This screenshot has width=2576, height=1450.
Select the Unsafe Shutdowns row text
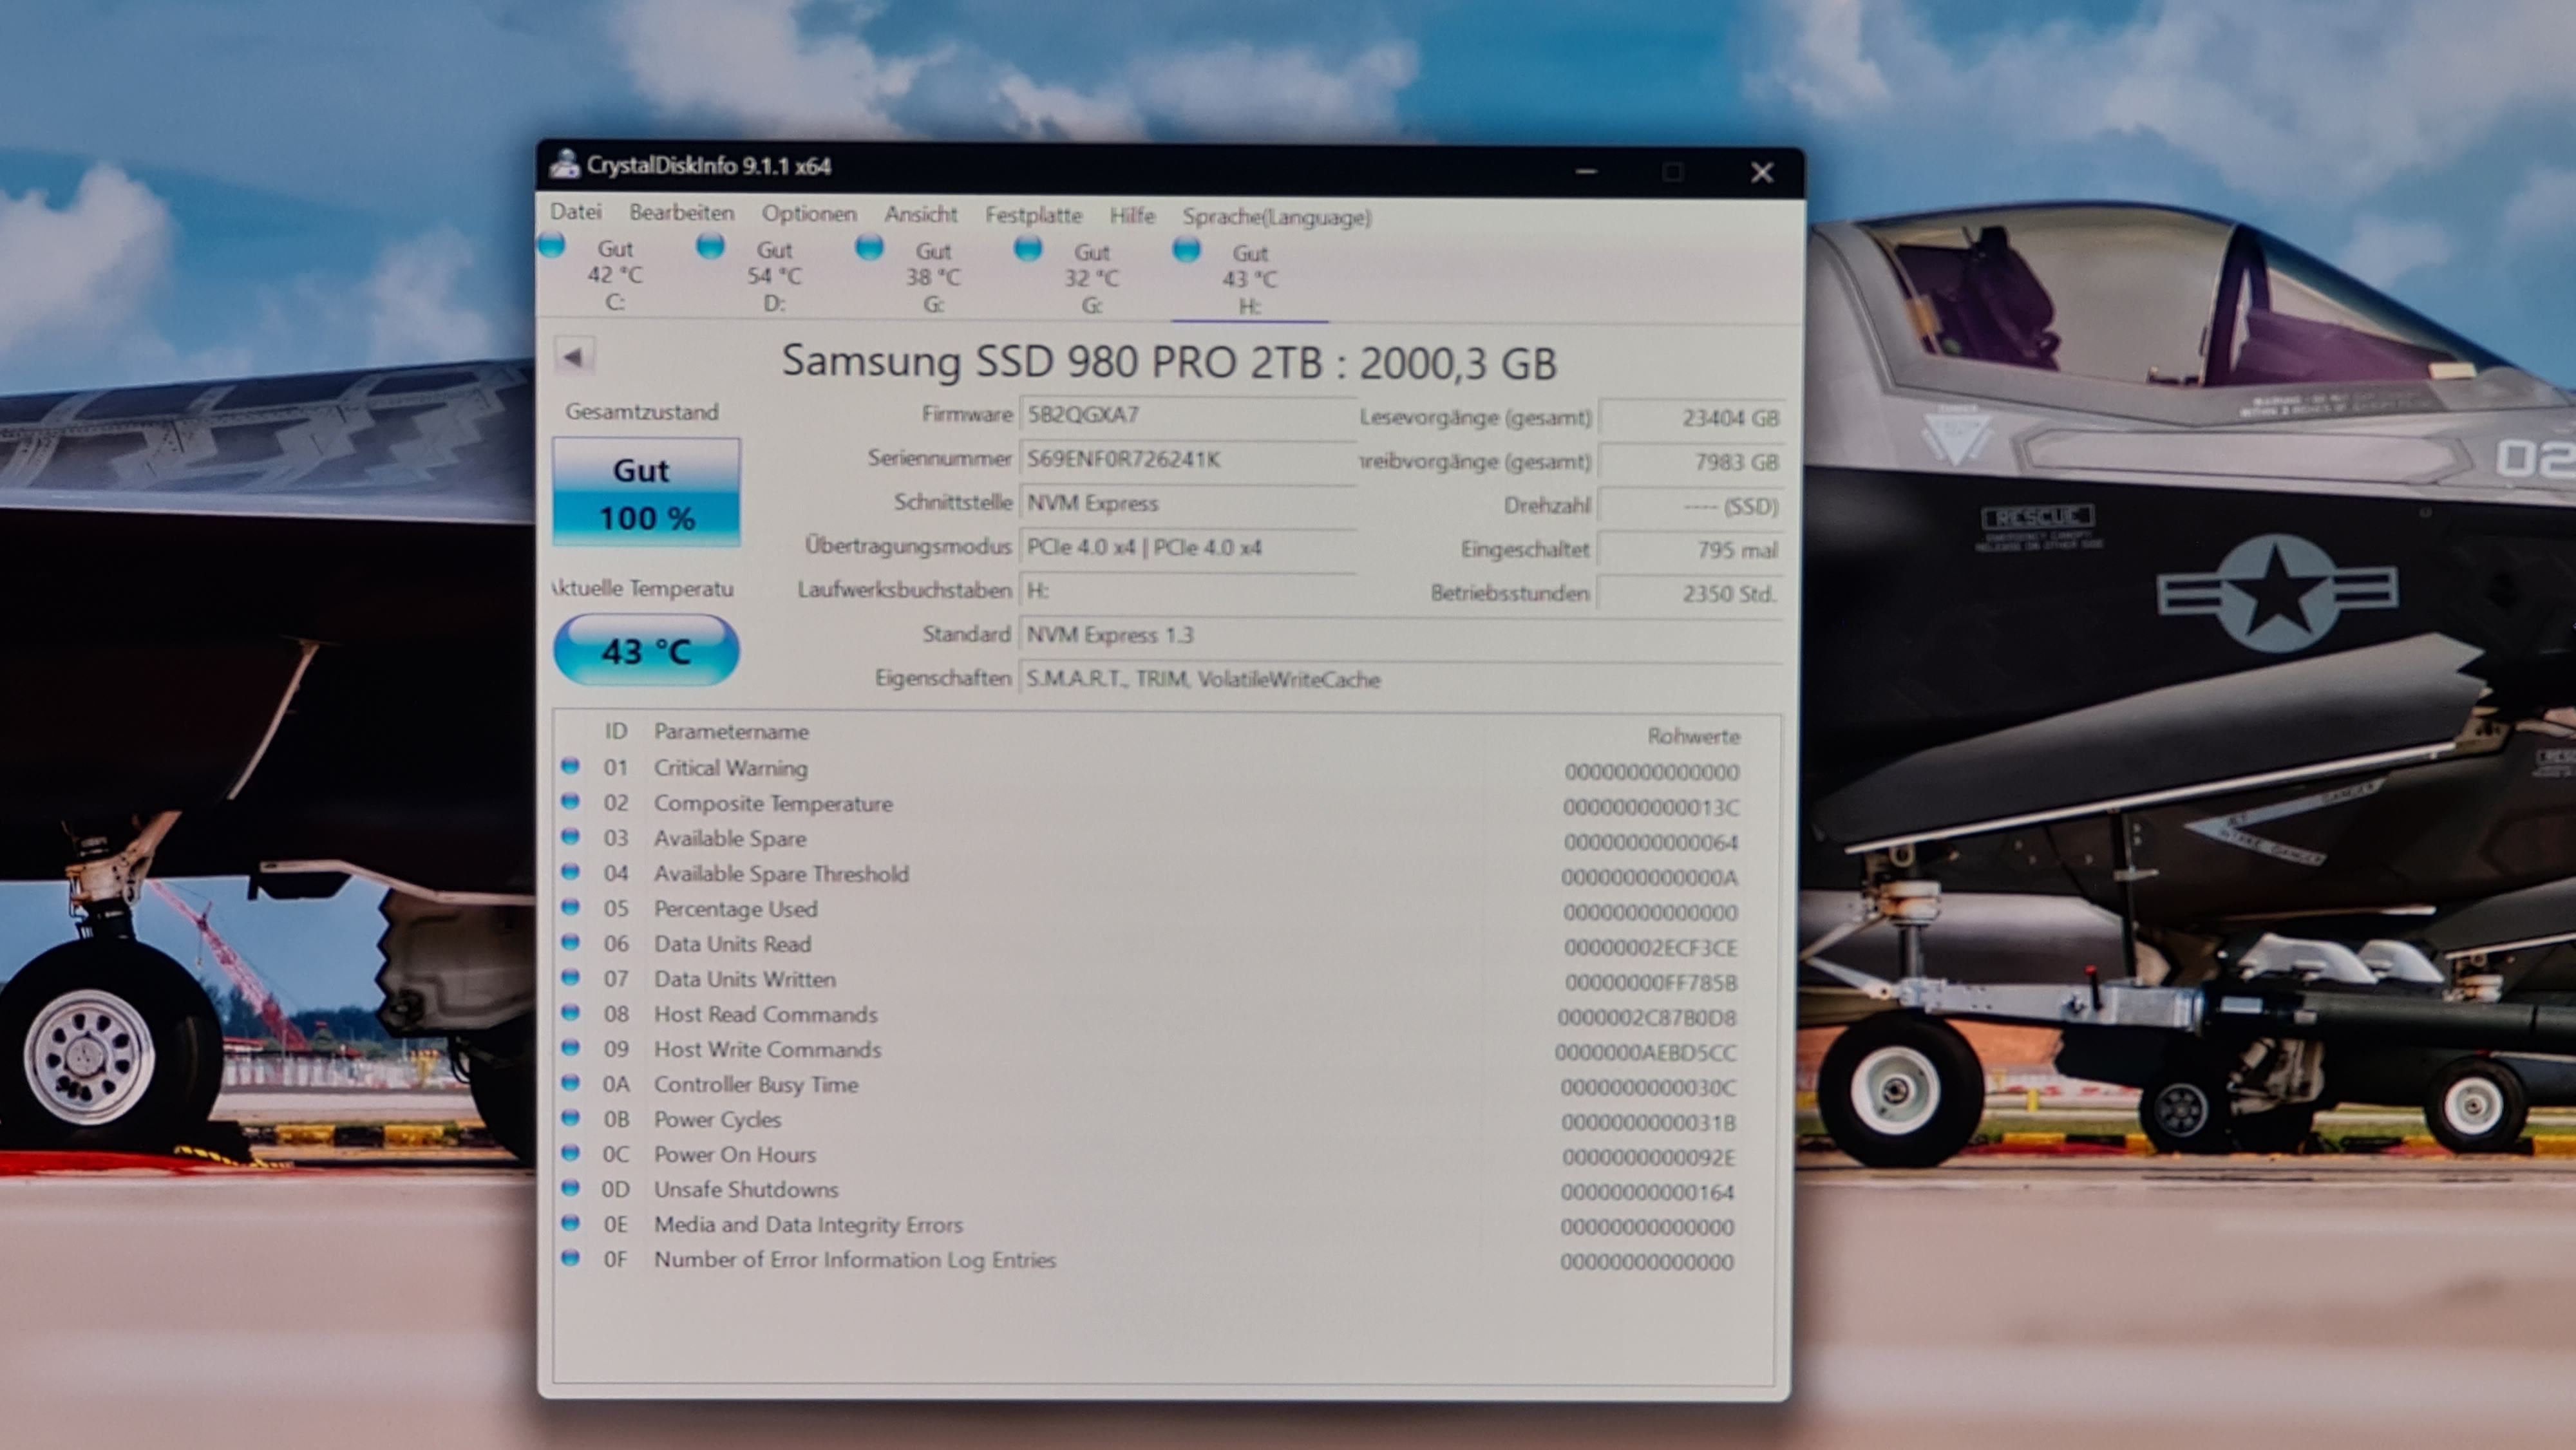(x=746, y=1189)
